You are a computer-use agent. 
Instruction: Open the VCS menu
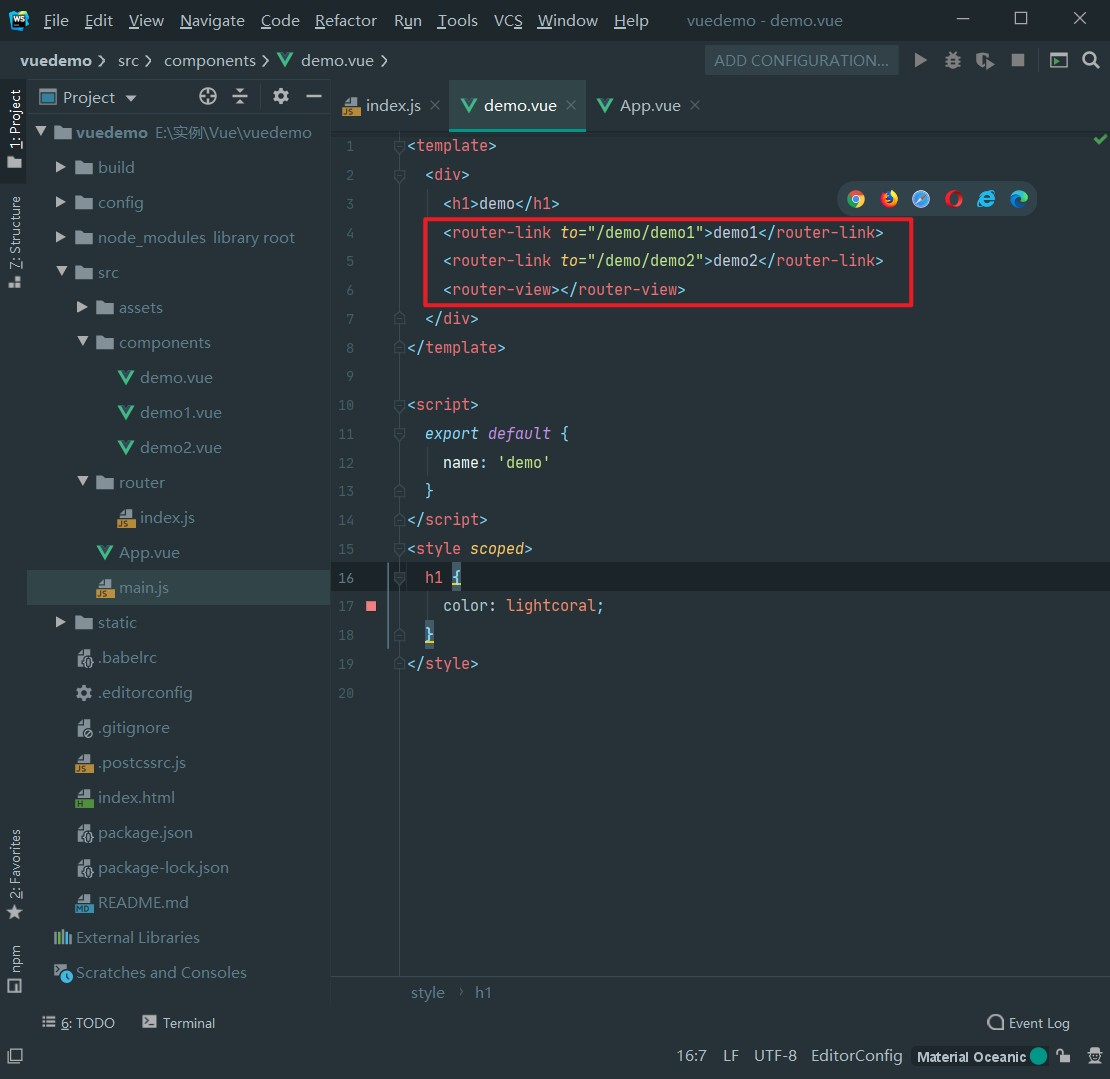(x=508, y=21)
